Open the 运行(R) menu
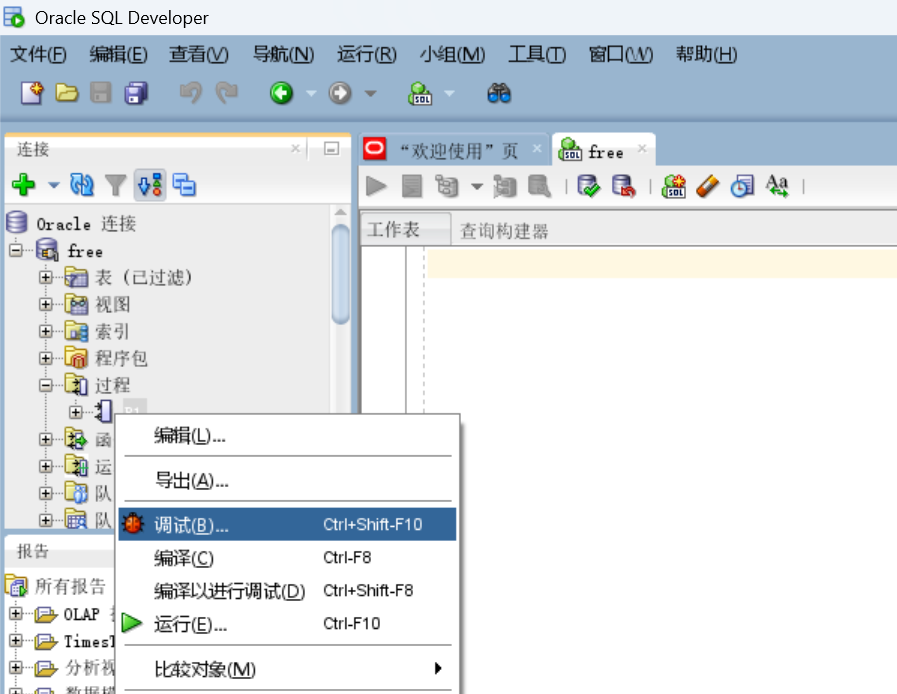Viewport: 897px width, 694px height. tap(367, 54)
